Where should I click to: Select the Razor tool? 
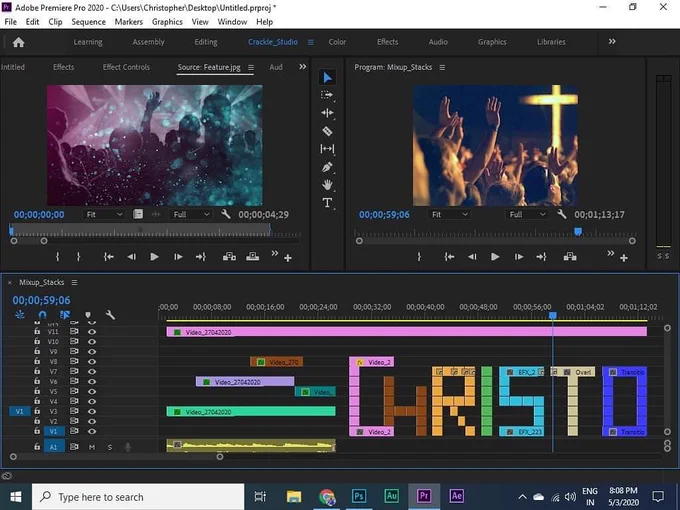(327, 131)
